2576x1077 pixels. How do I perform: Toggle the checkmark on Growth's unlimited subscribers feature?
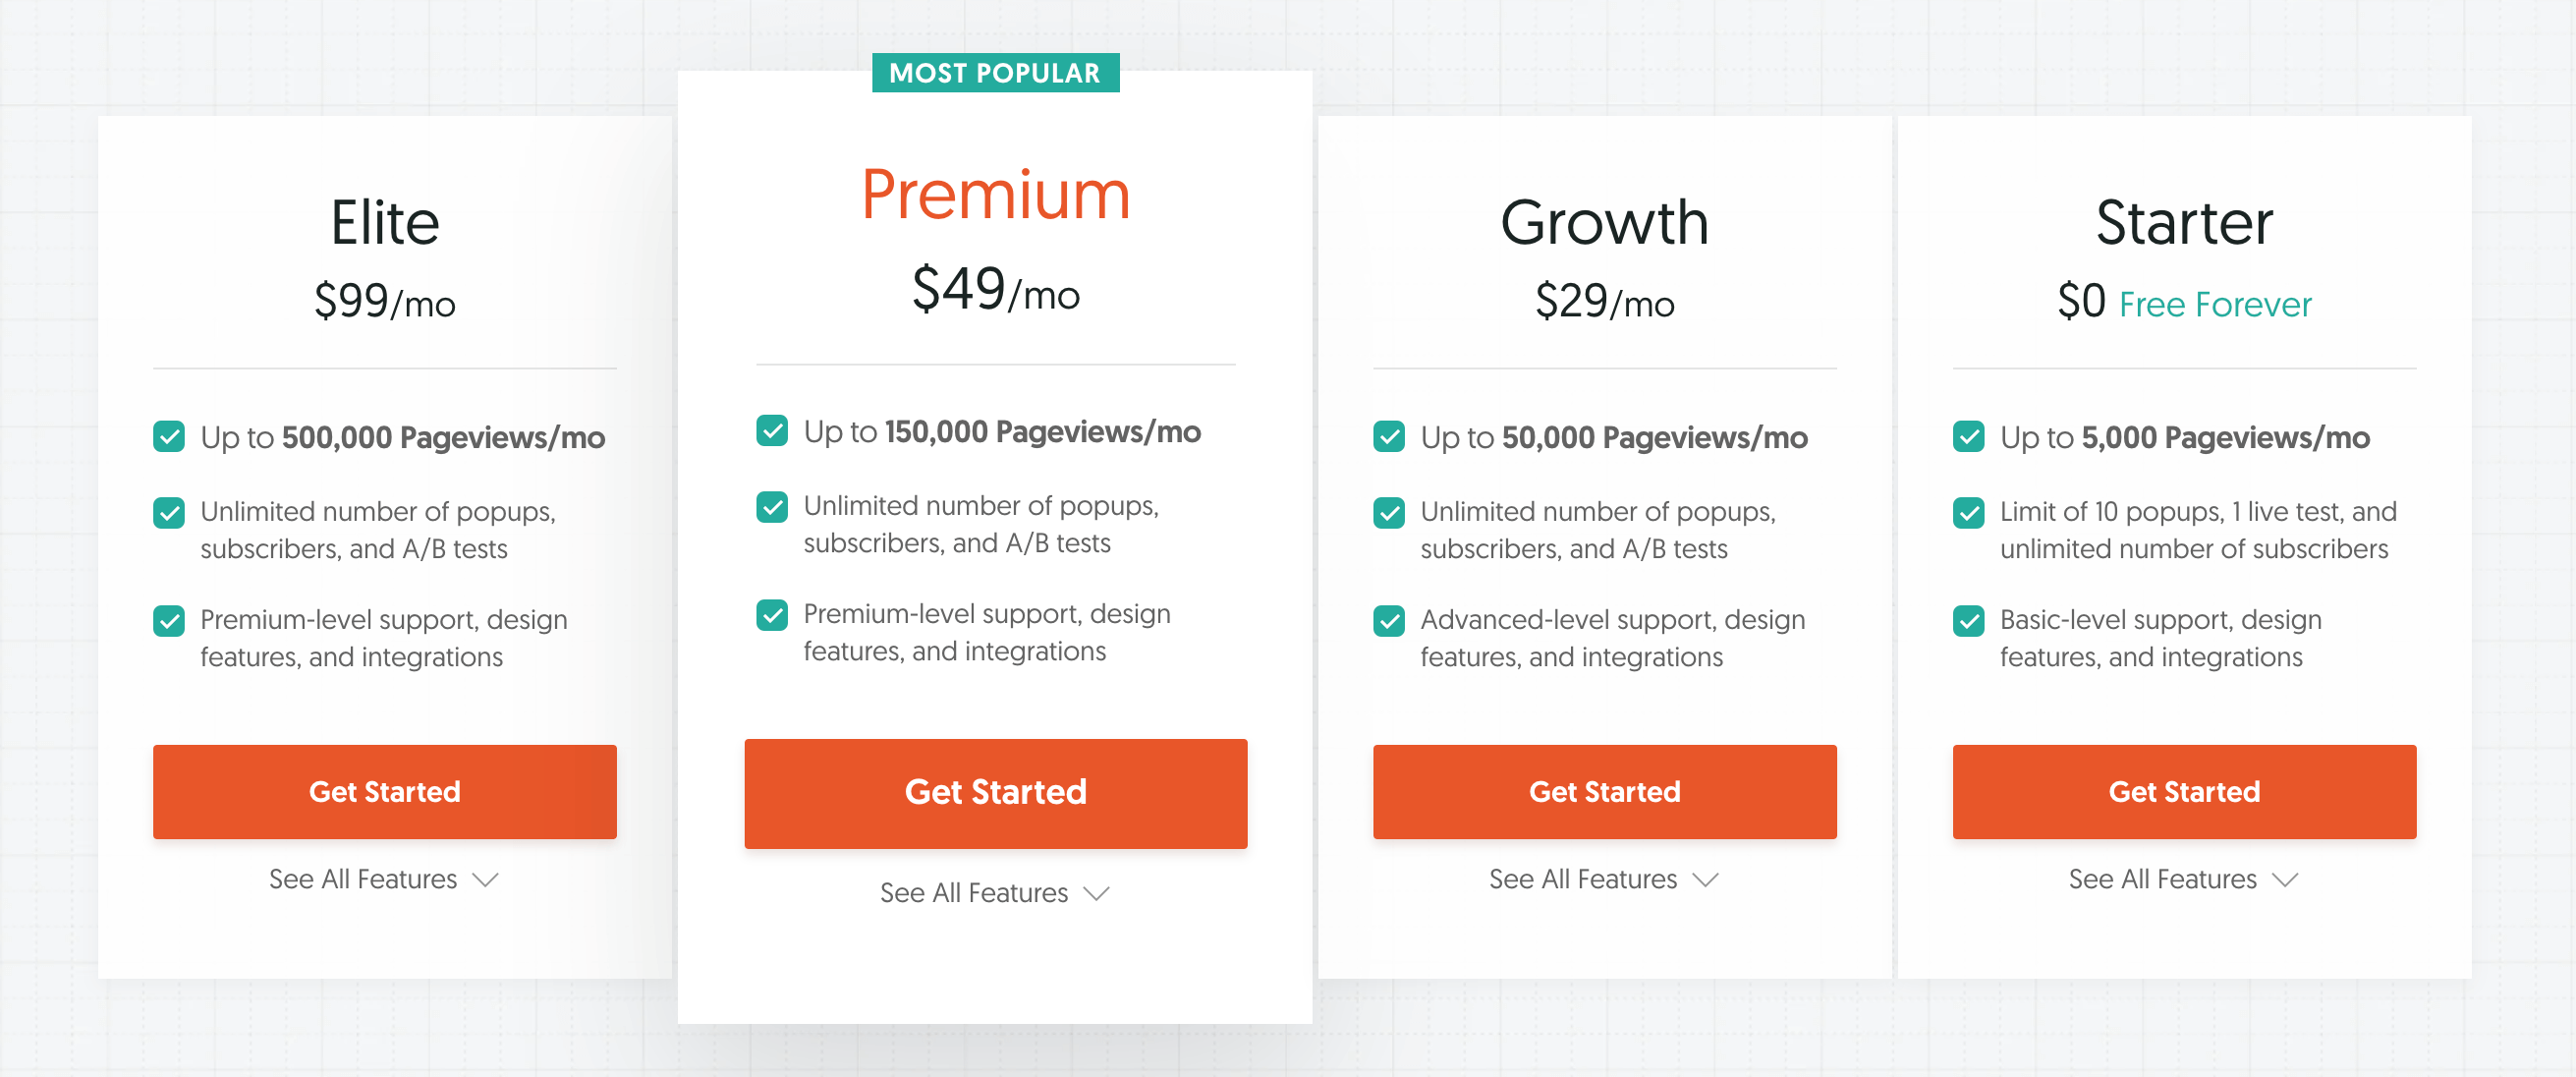point(1388,513)
